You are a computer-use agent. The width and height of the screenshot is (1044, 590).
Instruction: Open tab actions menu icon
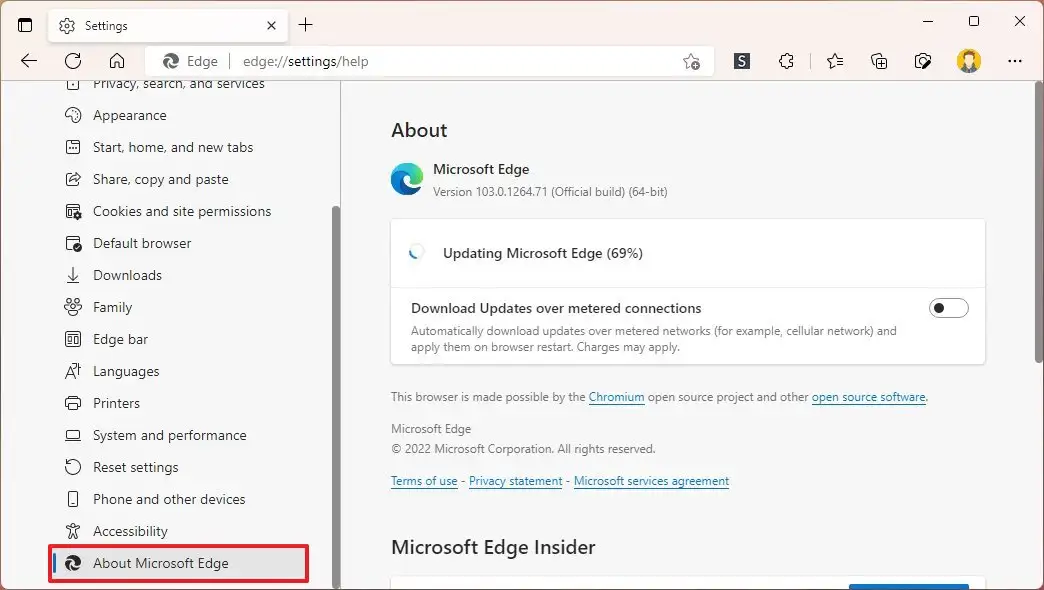pyautogui.click(x=25, y=24)
